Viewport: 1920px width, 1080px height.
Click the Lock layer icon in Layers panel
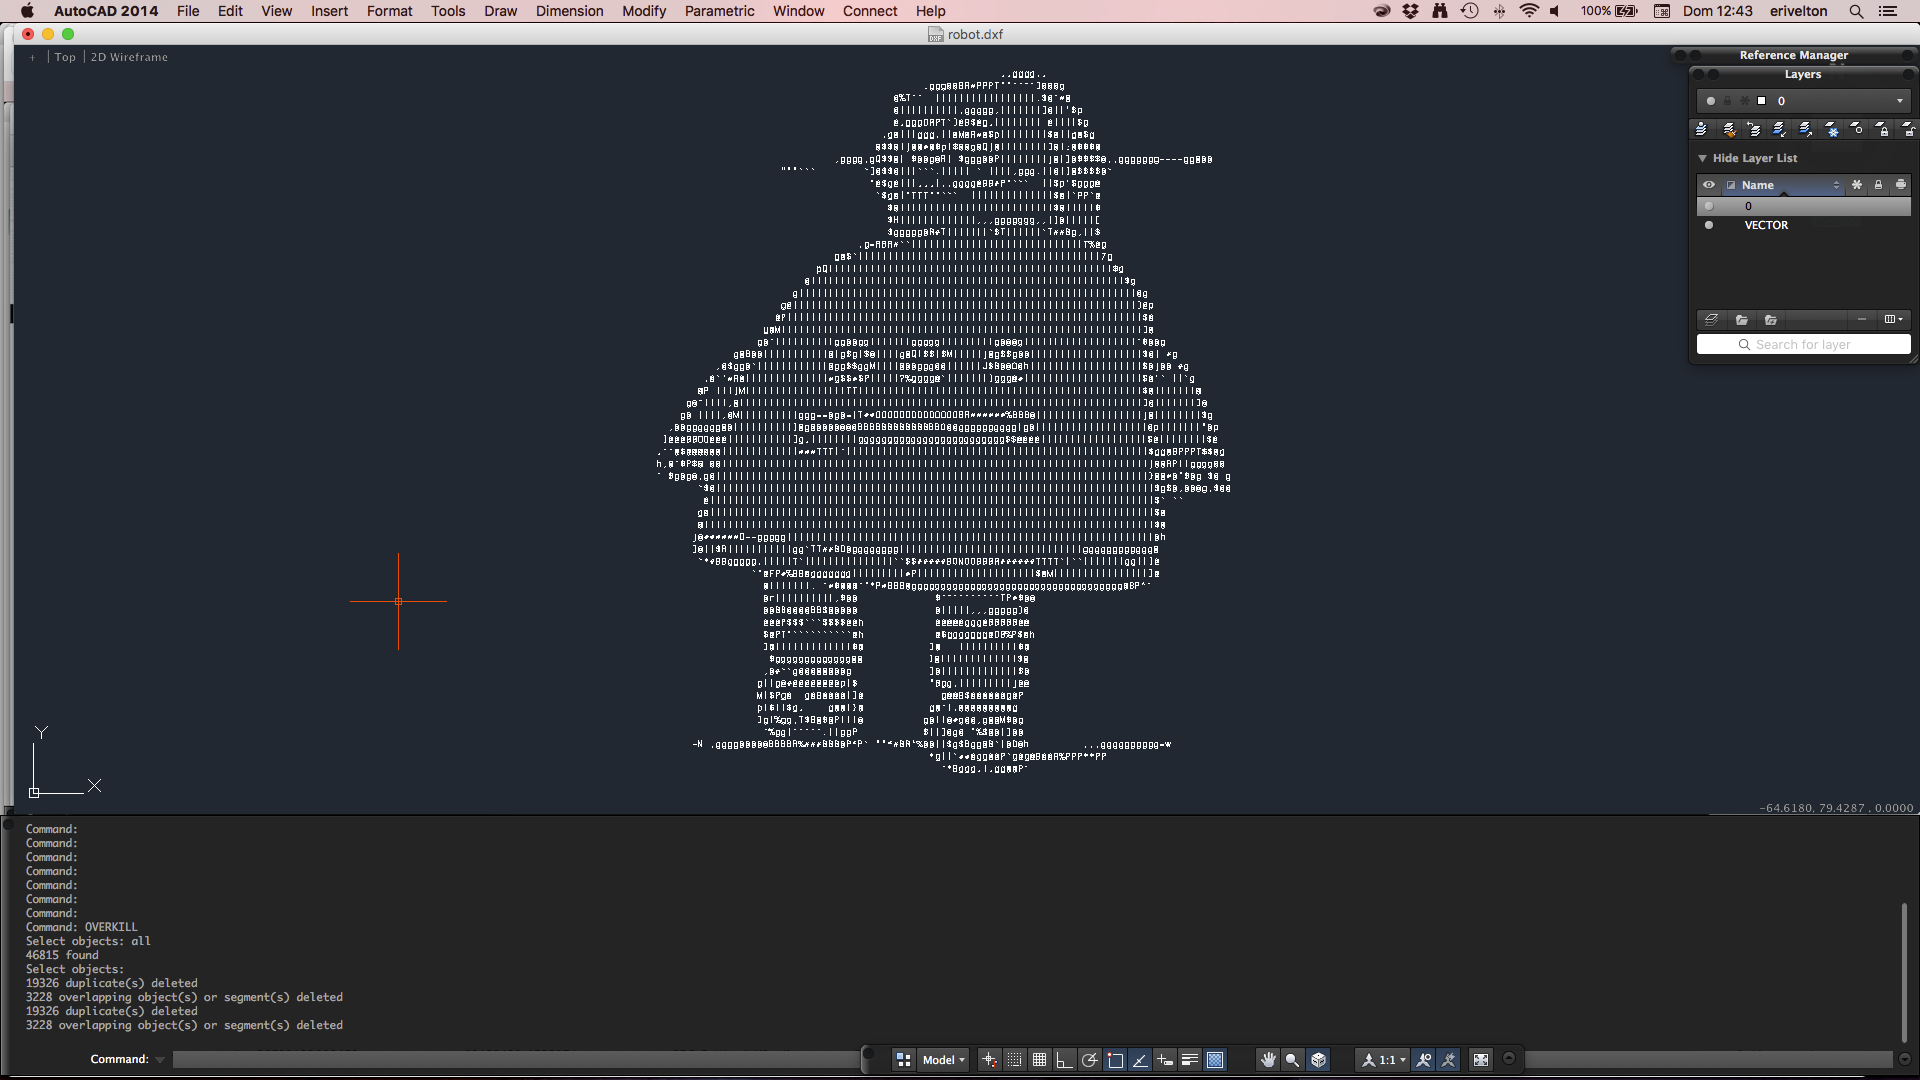[x=1883, y=130]
